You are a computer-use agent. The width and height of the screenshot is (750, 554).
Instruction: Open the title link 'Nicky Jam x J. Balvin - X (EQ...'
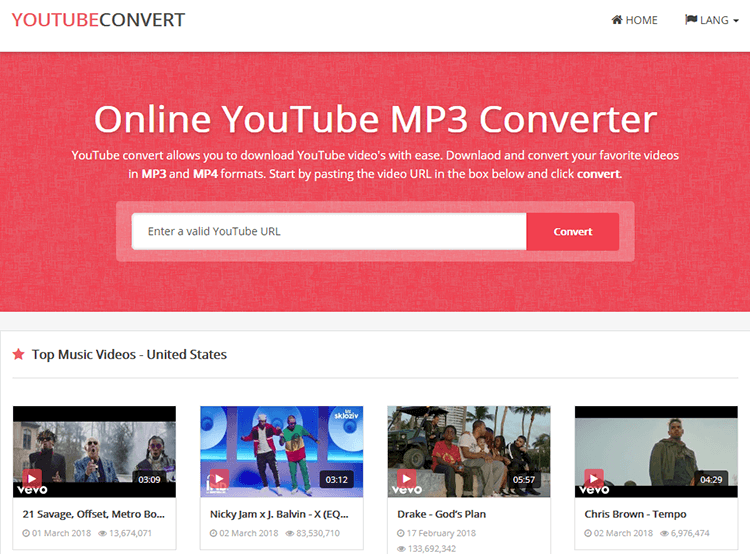(x=279, y=514)
